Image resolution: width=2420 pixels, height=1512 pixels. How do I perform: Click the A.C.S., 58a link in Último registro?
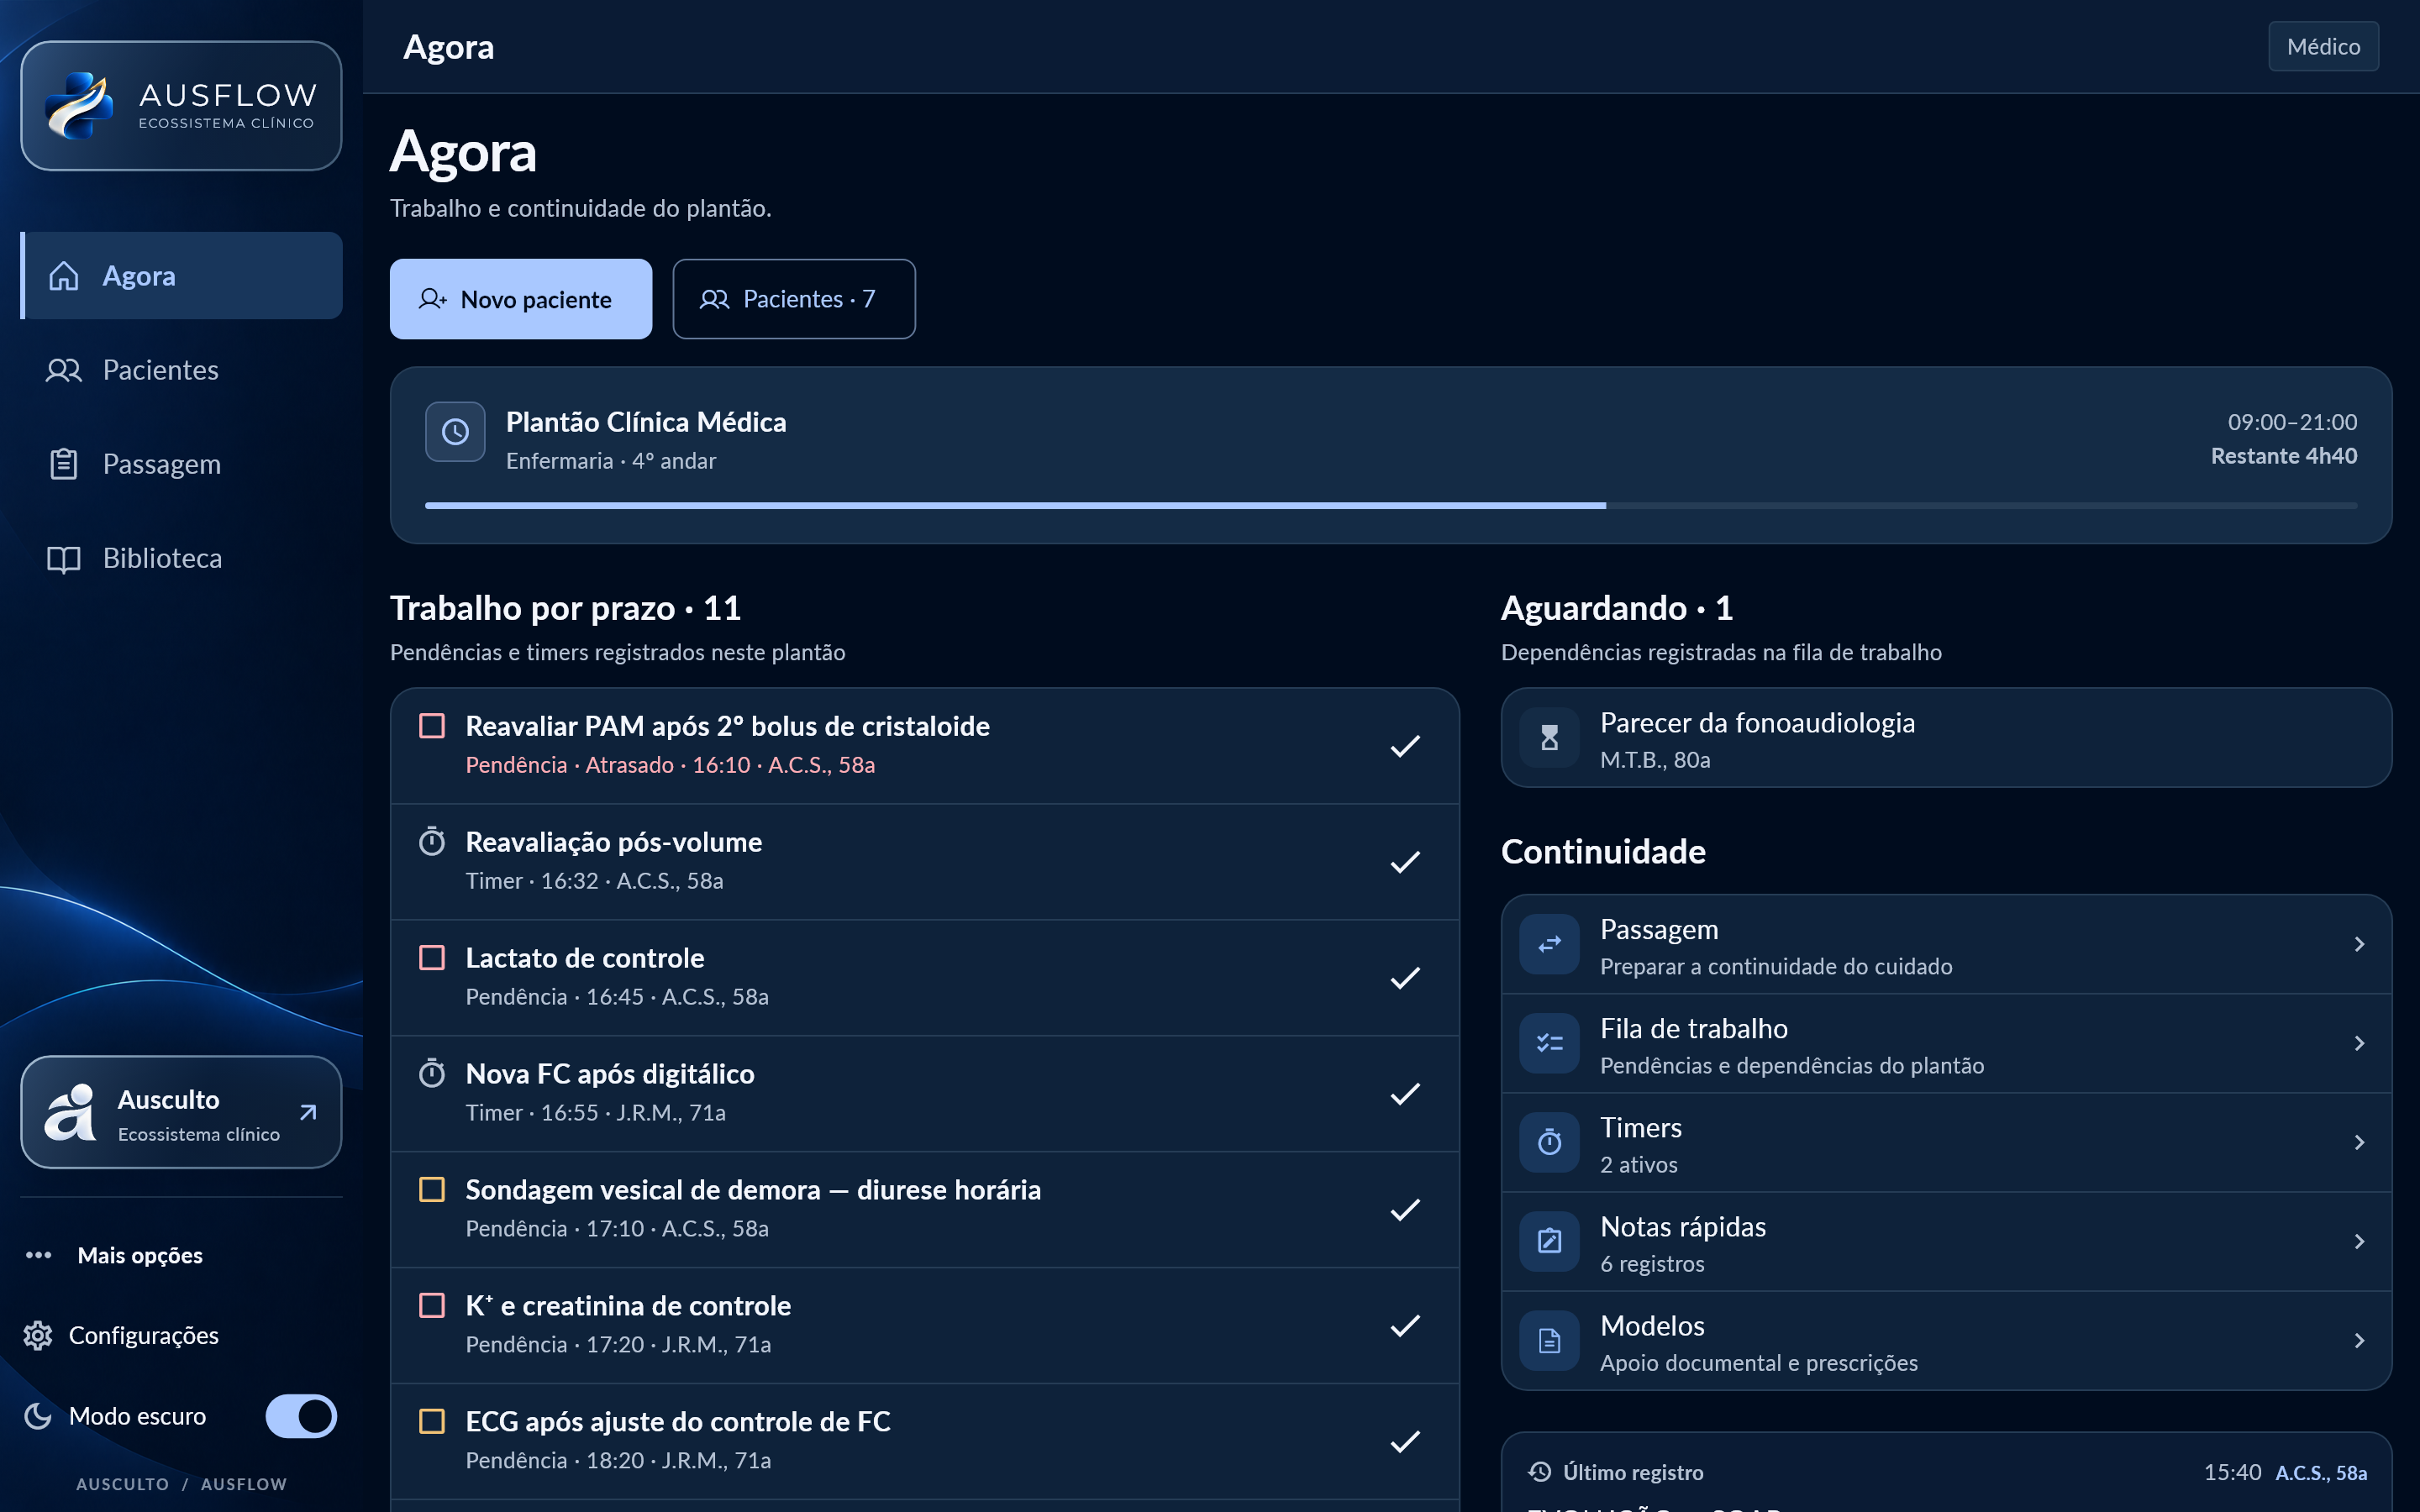click(x=2321, y=1473)
